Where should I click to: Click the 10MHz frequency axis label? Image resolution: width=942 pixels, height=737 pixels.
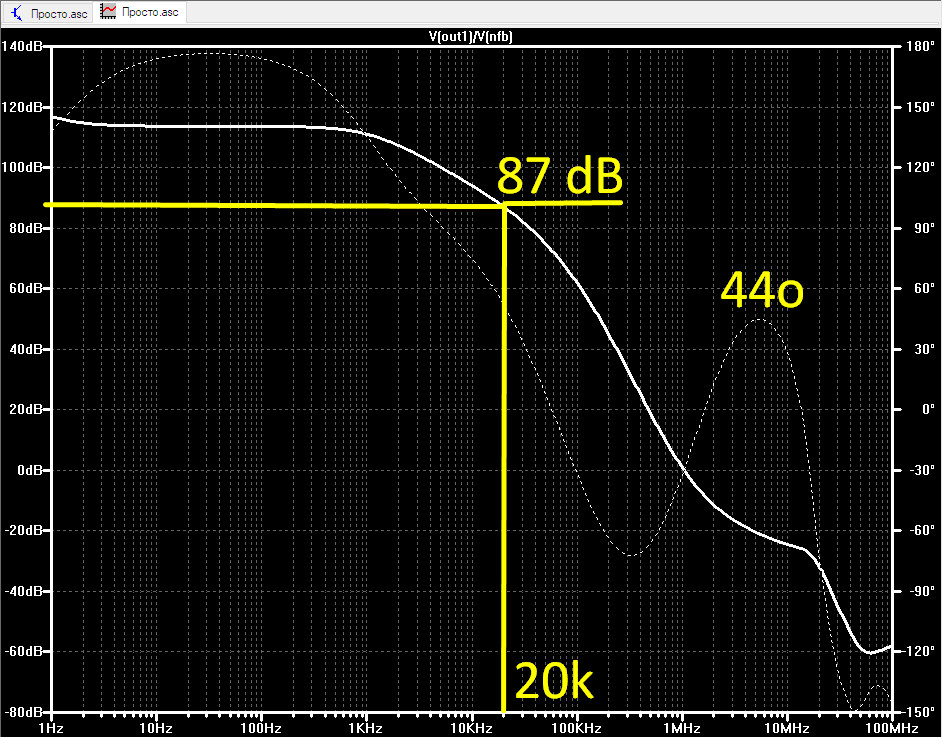tap(786, 729)
